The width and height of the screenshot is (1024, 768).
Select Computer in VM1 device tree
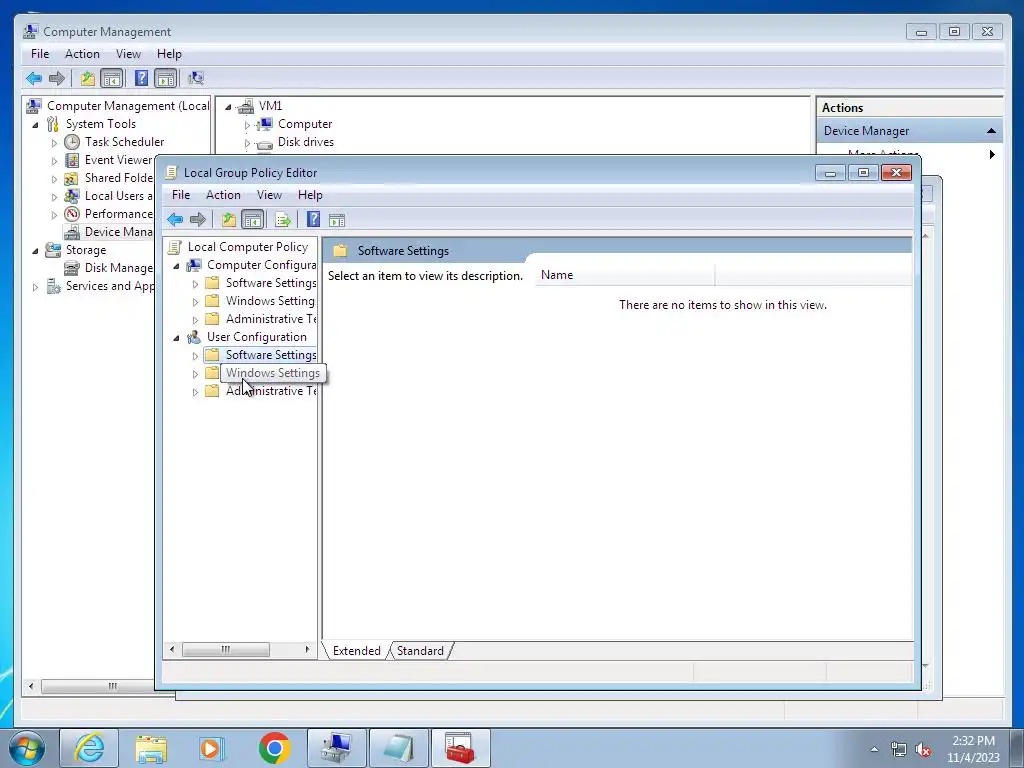[x=305, y=124]
